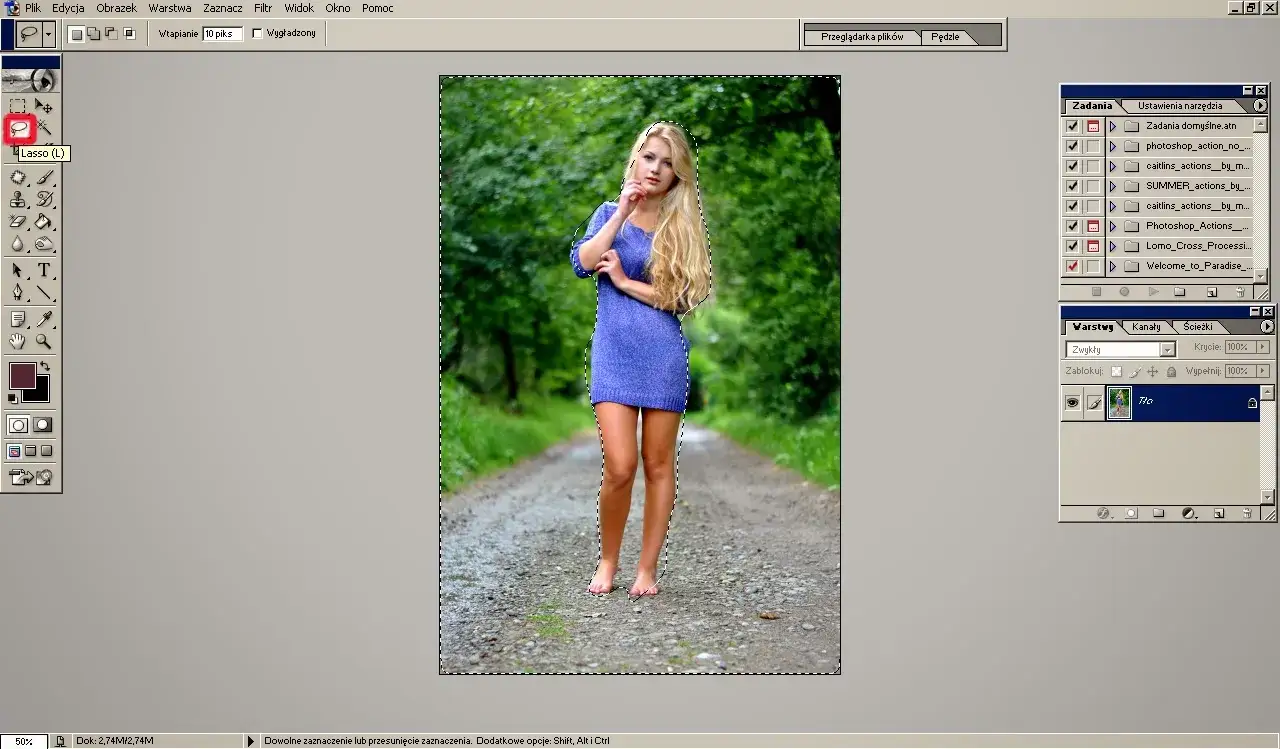Select the Eyedropper tool

tap(44, 320)
